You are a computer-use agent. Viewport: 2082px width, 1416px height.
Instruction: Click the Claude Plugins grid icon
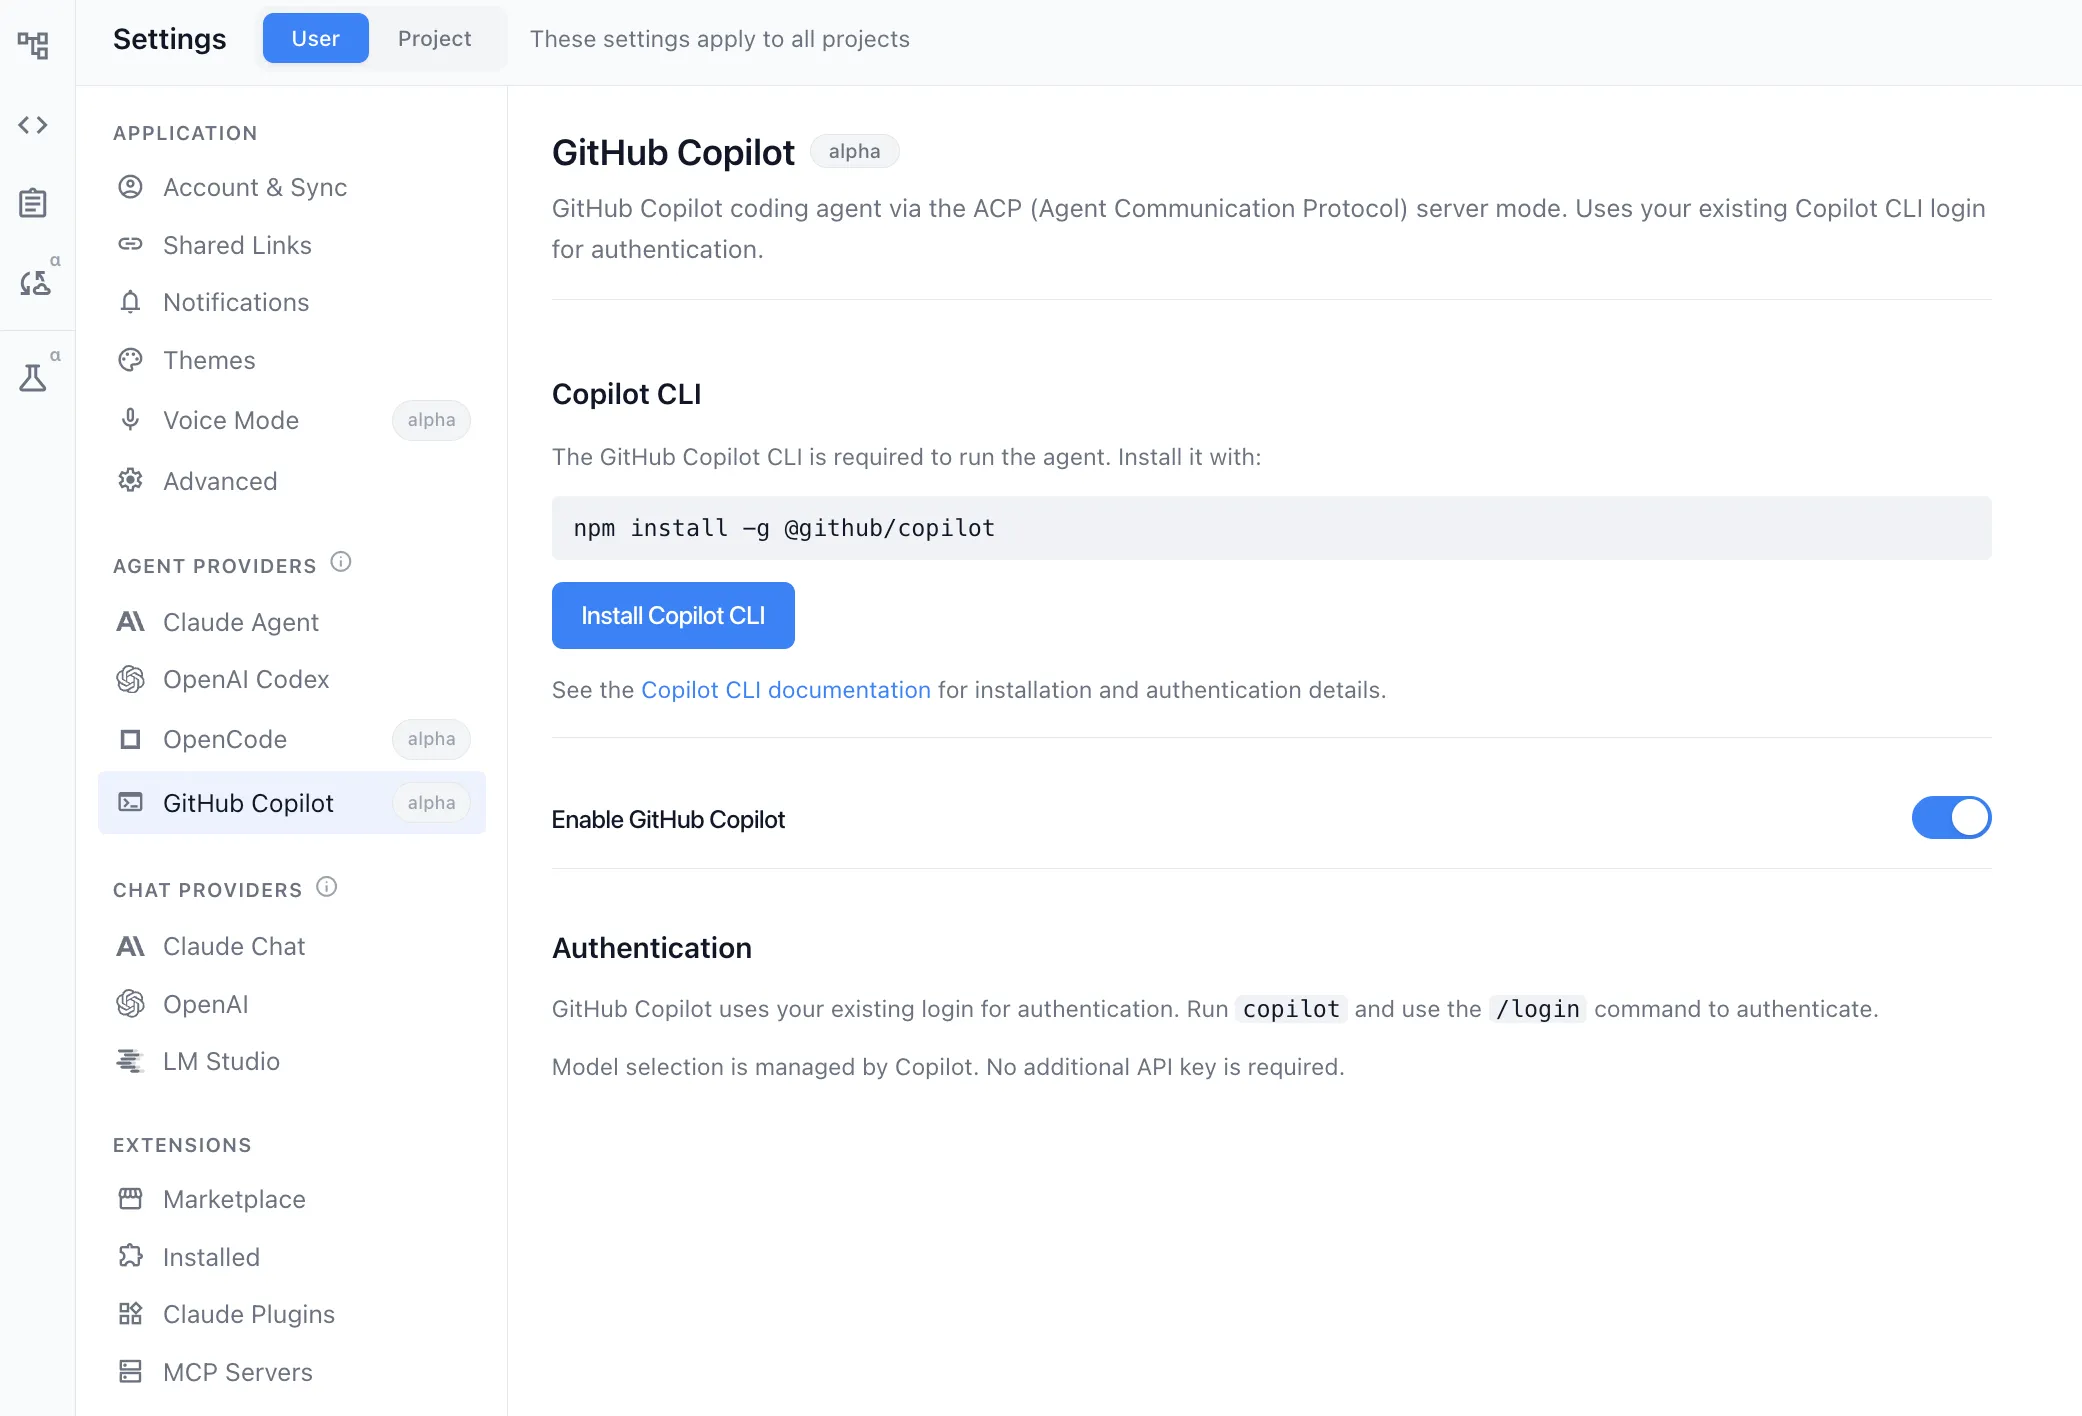point(131,1314)
